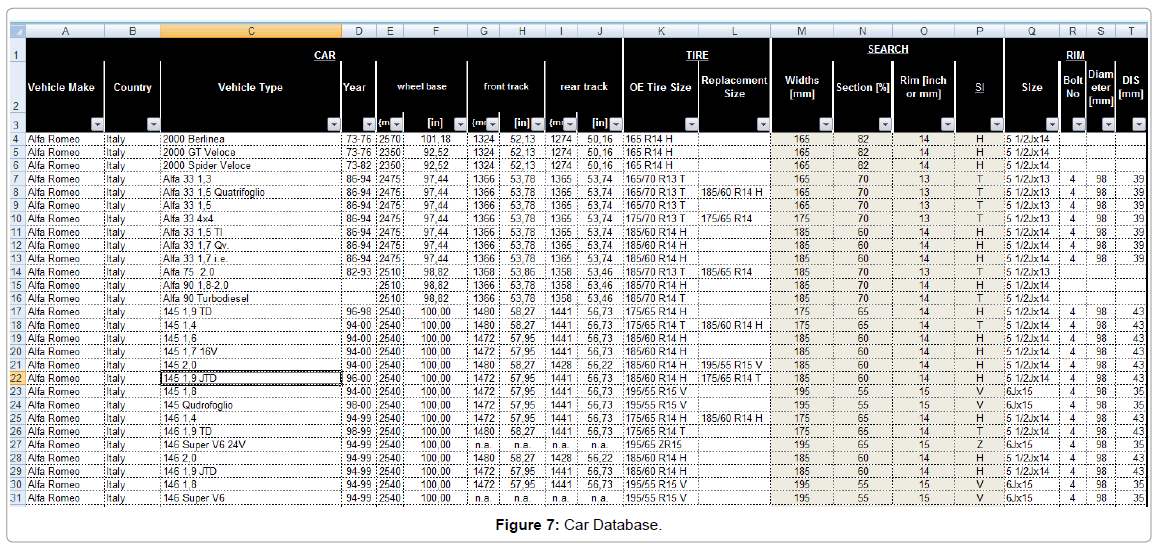Image resolution: width=1159 pixels, height=548 pixels.
Task: Select column P header
Action: [x=979, y=31]
